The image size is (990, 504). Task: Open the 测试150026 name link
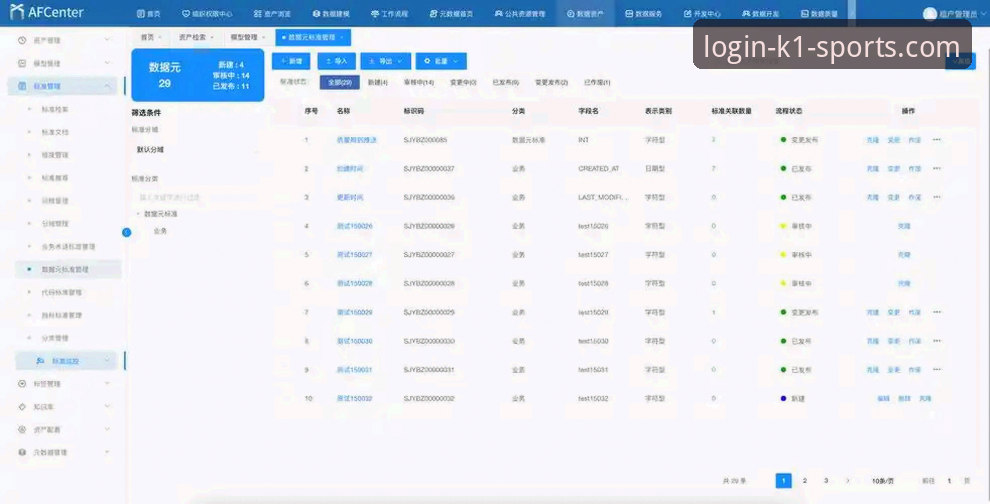tap(354, 226)
